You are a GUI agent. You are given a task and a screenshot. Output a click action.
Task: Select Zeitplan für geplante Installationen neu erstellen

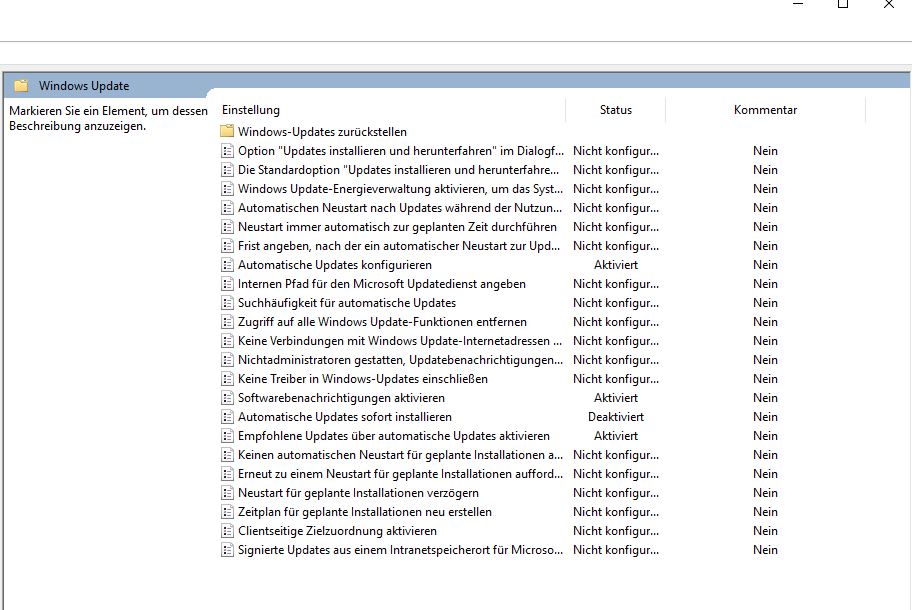tap(365, 512)
